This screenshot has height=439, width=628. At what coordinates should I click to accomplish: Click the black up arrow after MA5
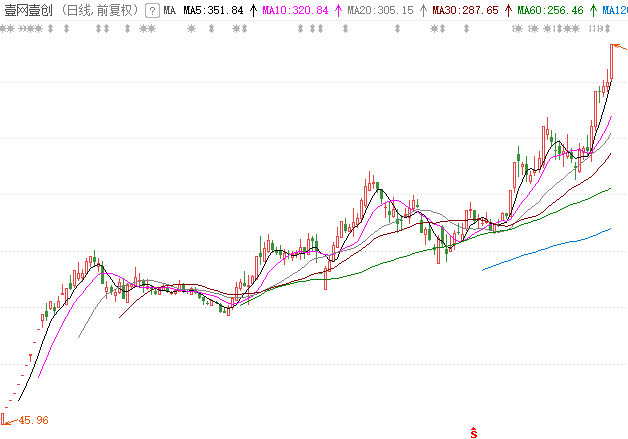tap(252, 10)
